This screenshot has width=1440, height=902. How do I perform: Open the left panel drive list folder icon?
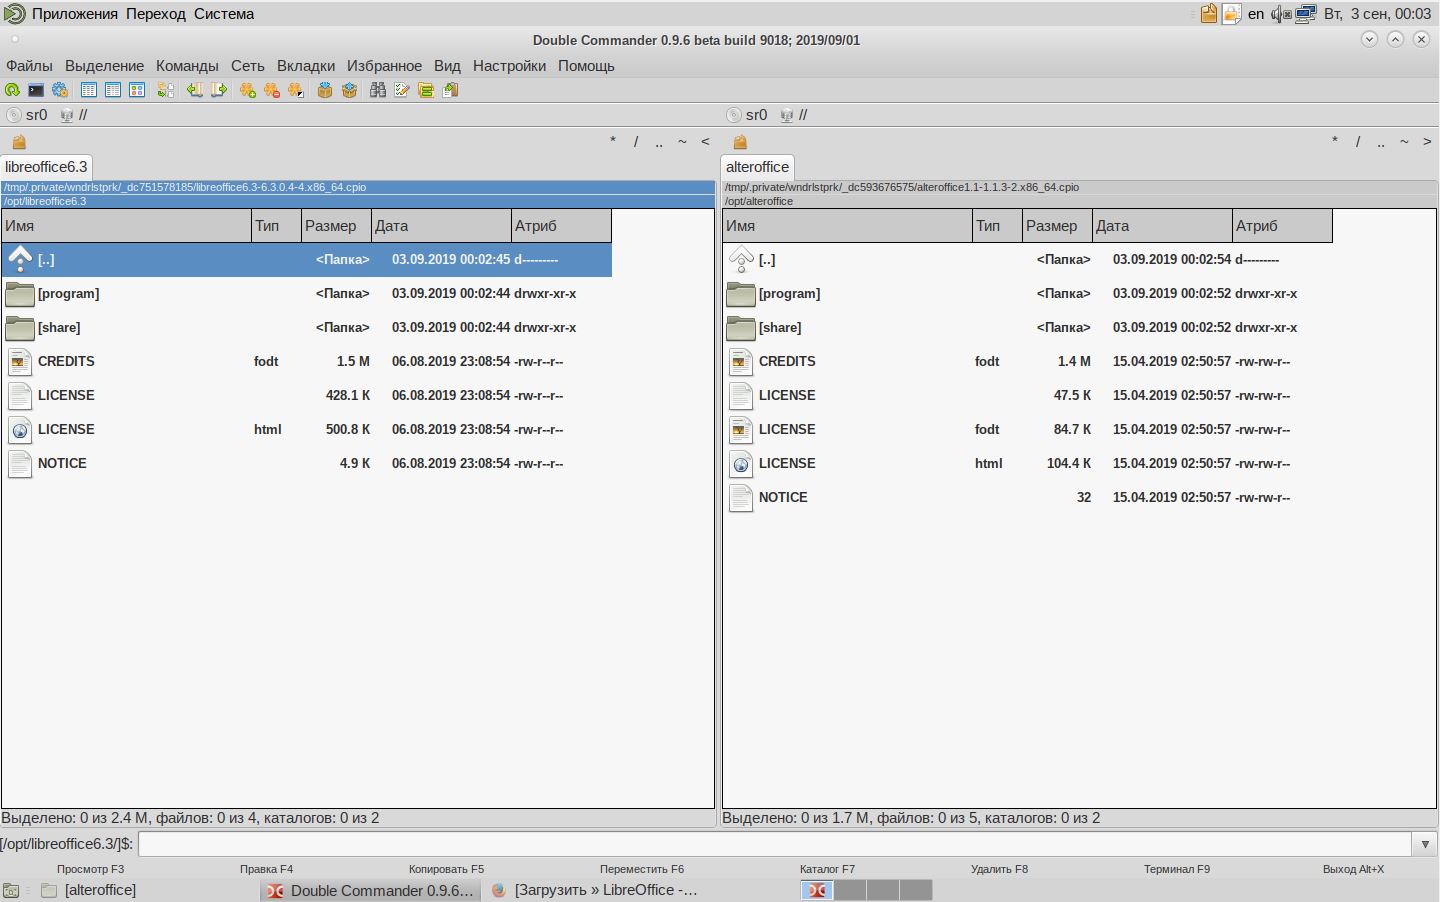tap(19, 142)
